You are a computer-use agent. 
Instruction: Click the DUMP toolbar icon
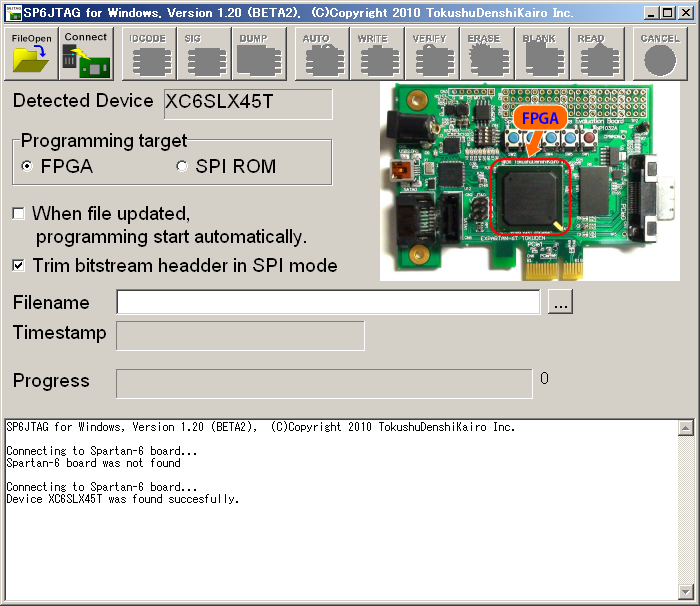click(x=259, y=54)
